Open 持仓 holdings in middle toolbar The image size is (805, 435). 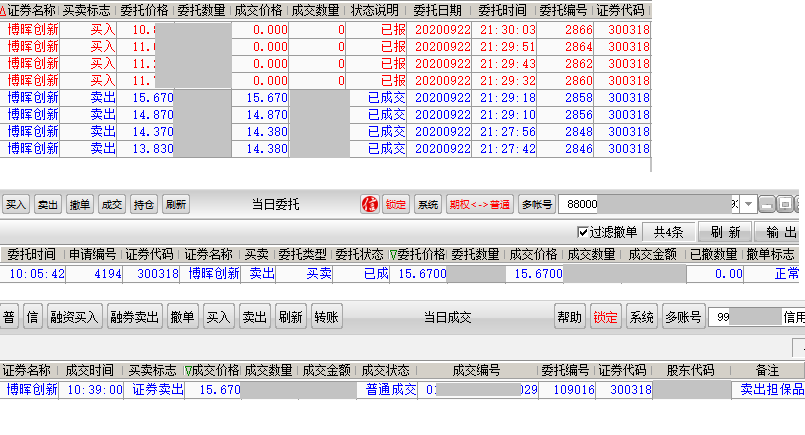tap(144, 204)
